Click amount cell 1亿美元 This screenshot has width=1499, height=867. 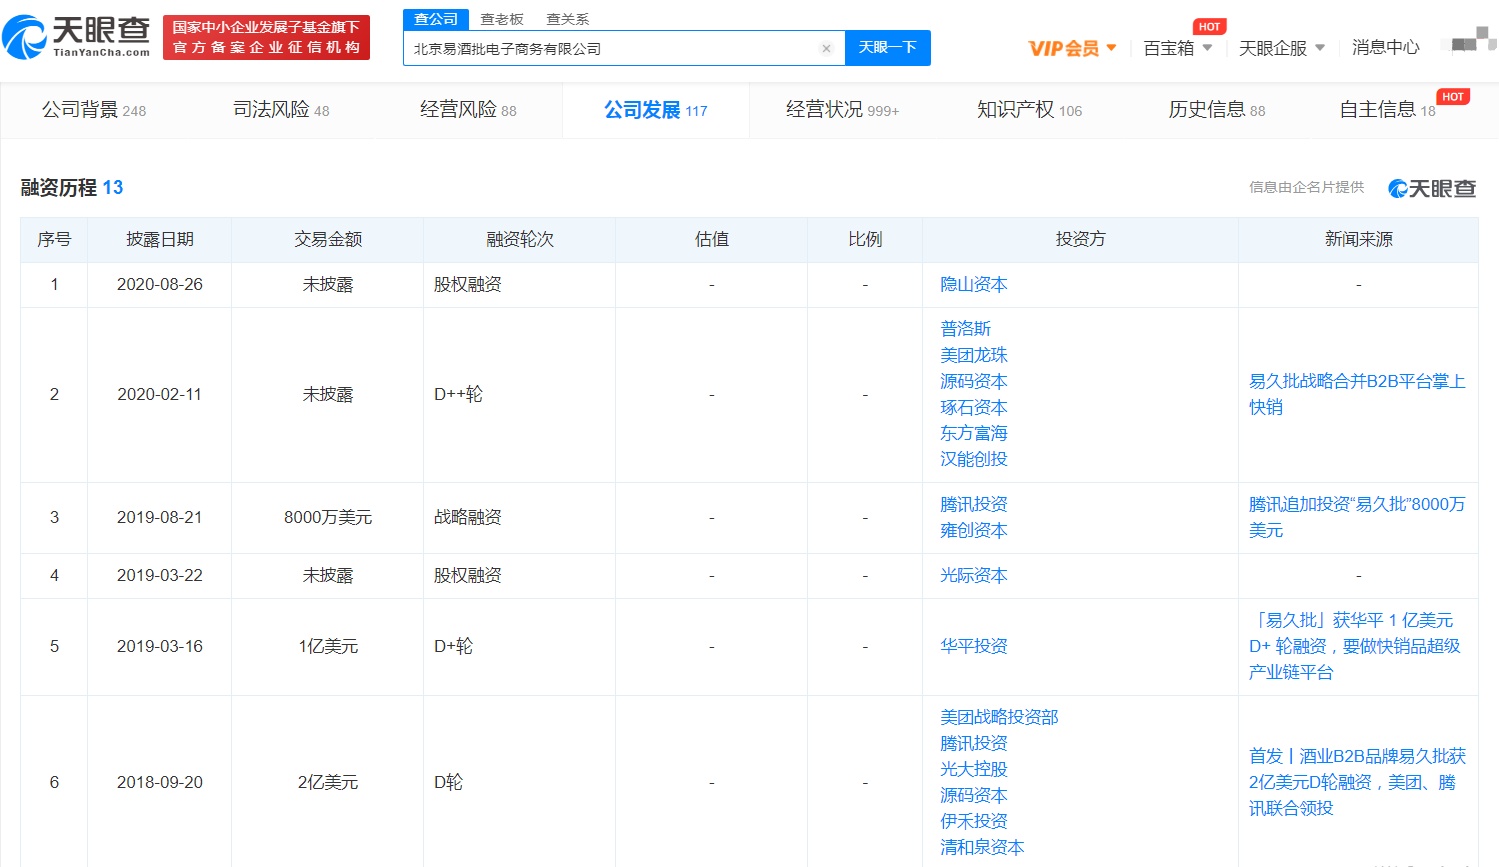[x=328, y=647]
